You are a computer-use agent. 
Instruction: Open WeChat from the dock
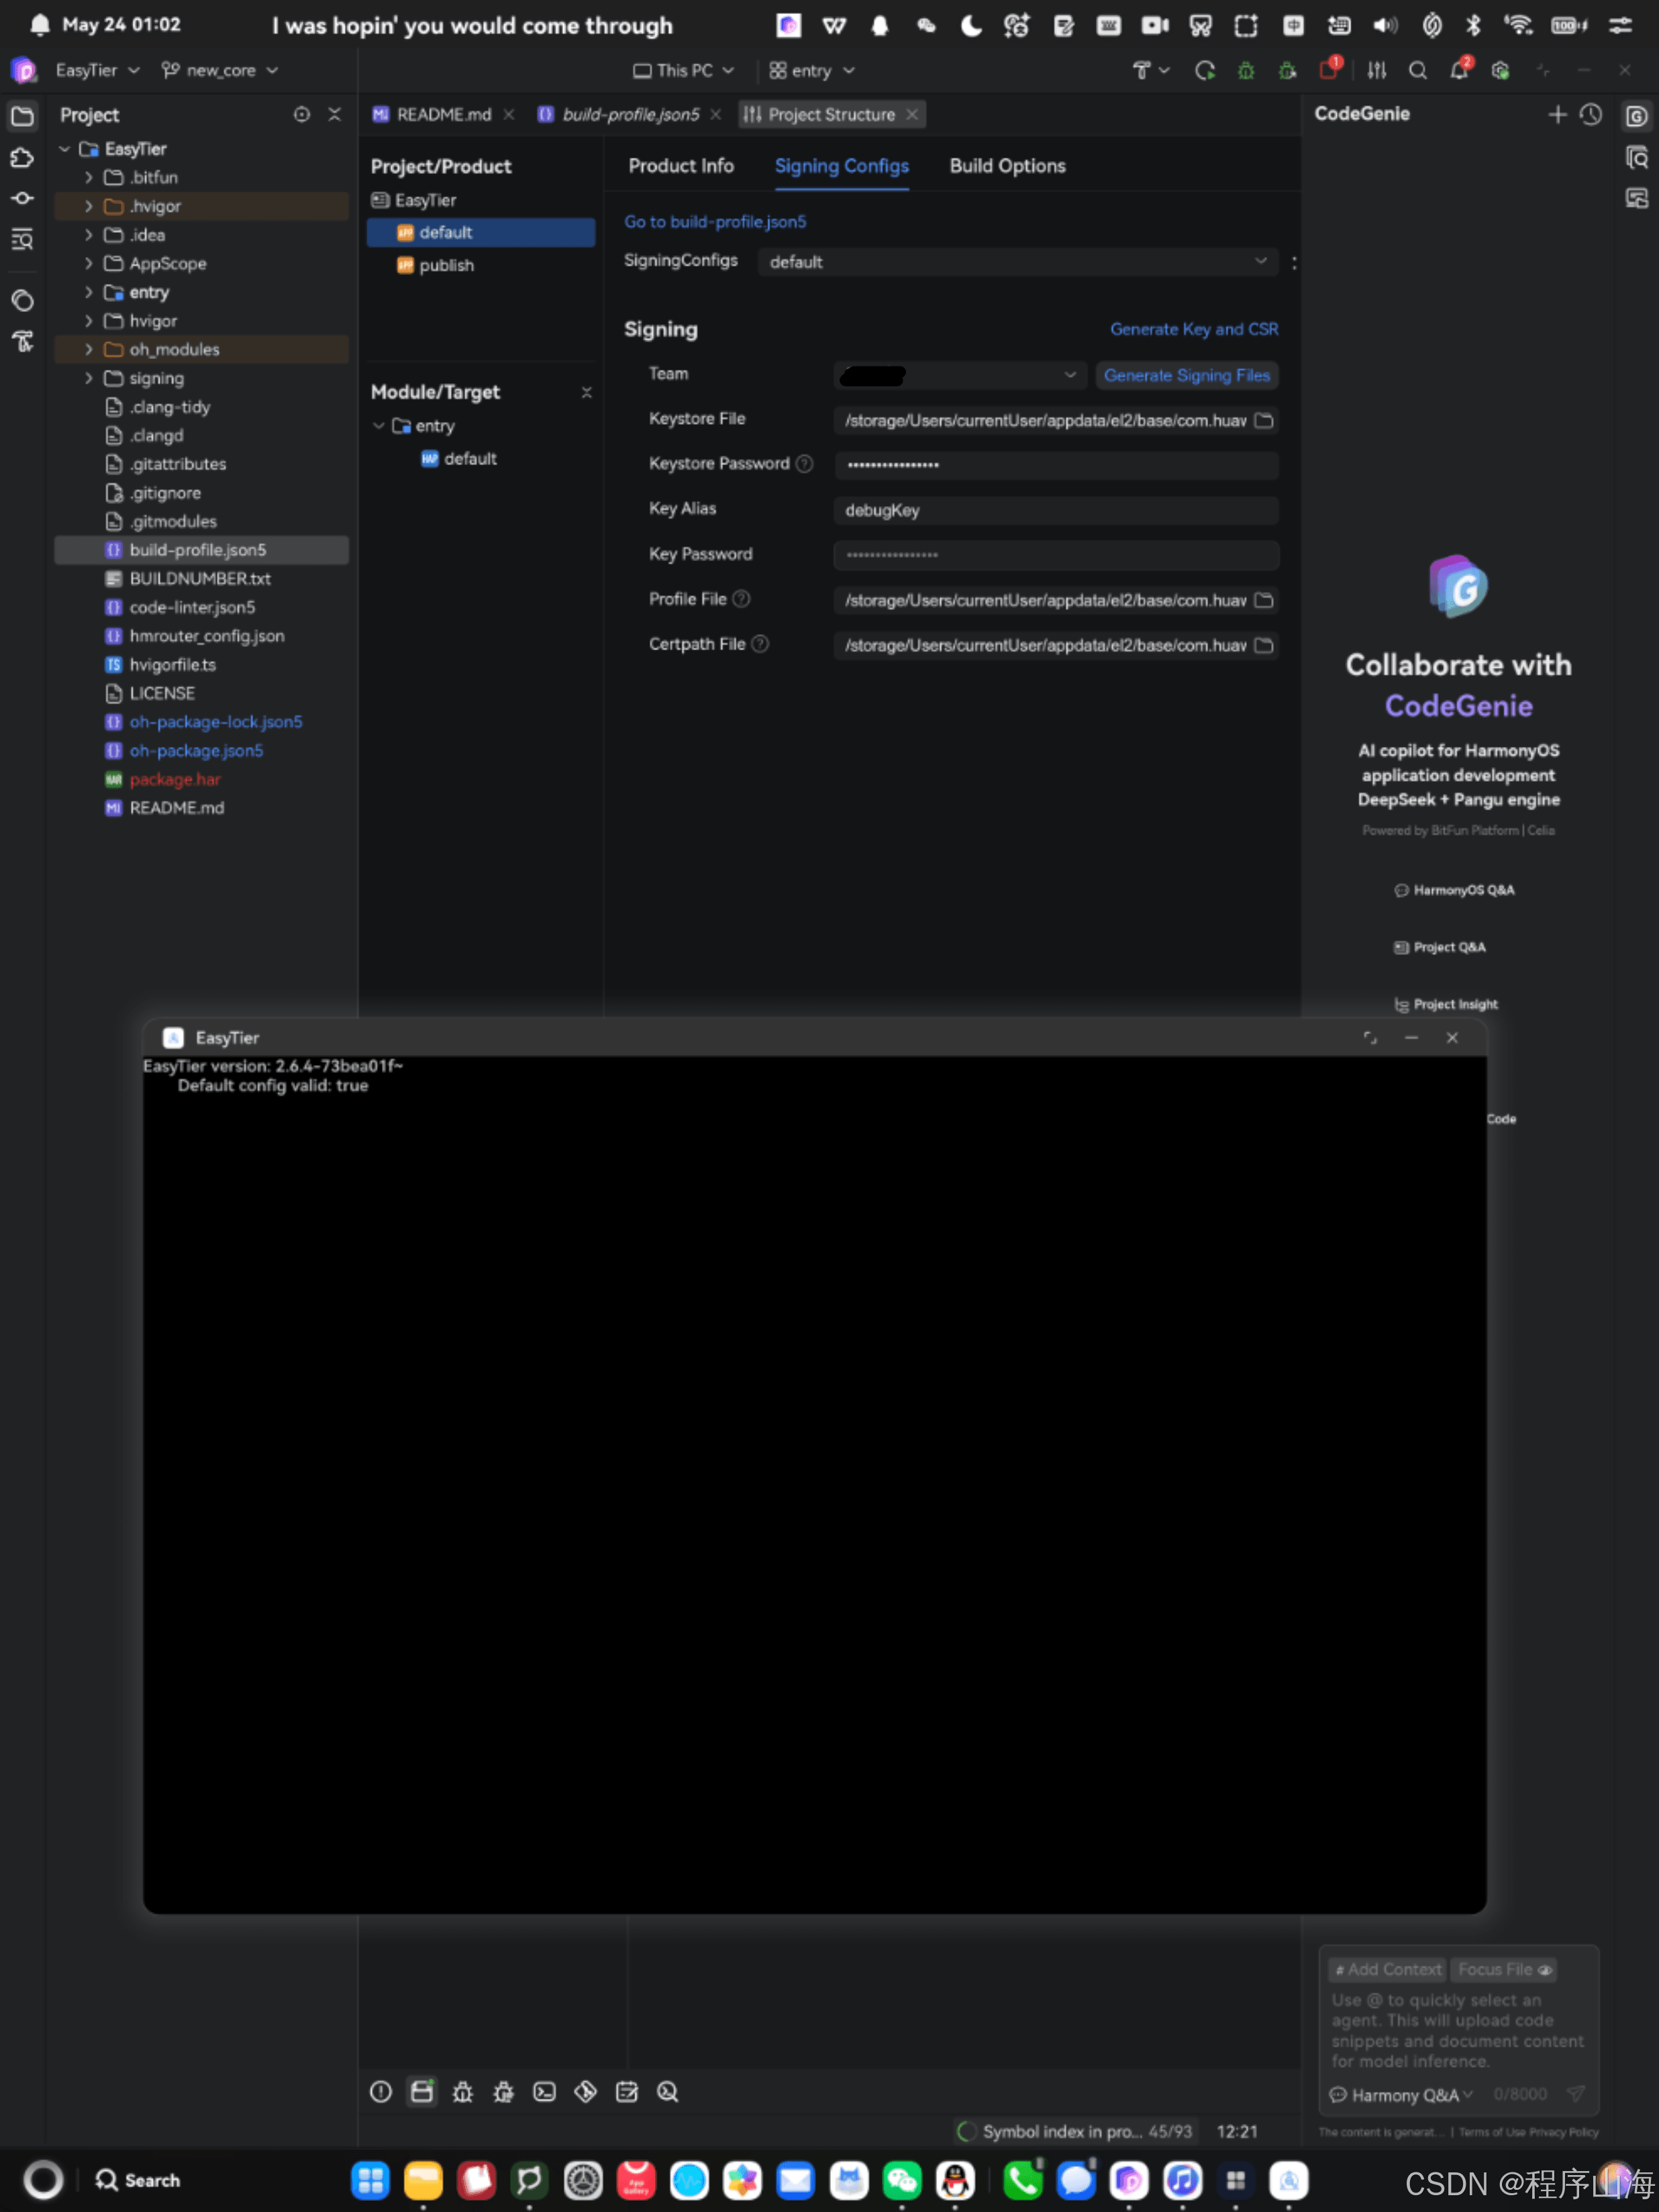pyautogui.click(x=902, y=2180)
